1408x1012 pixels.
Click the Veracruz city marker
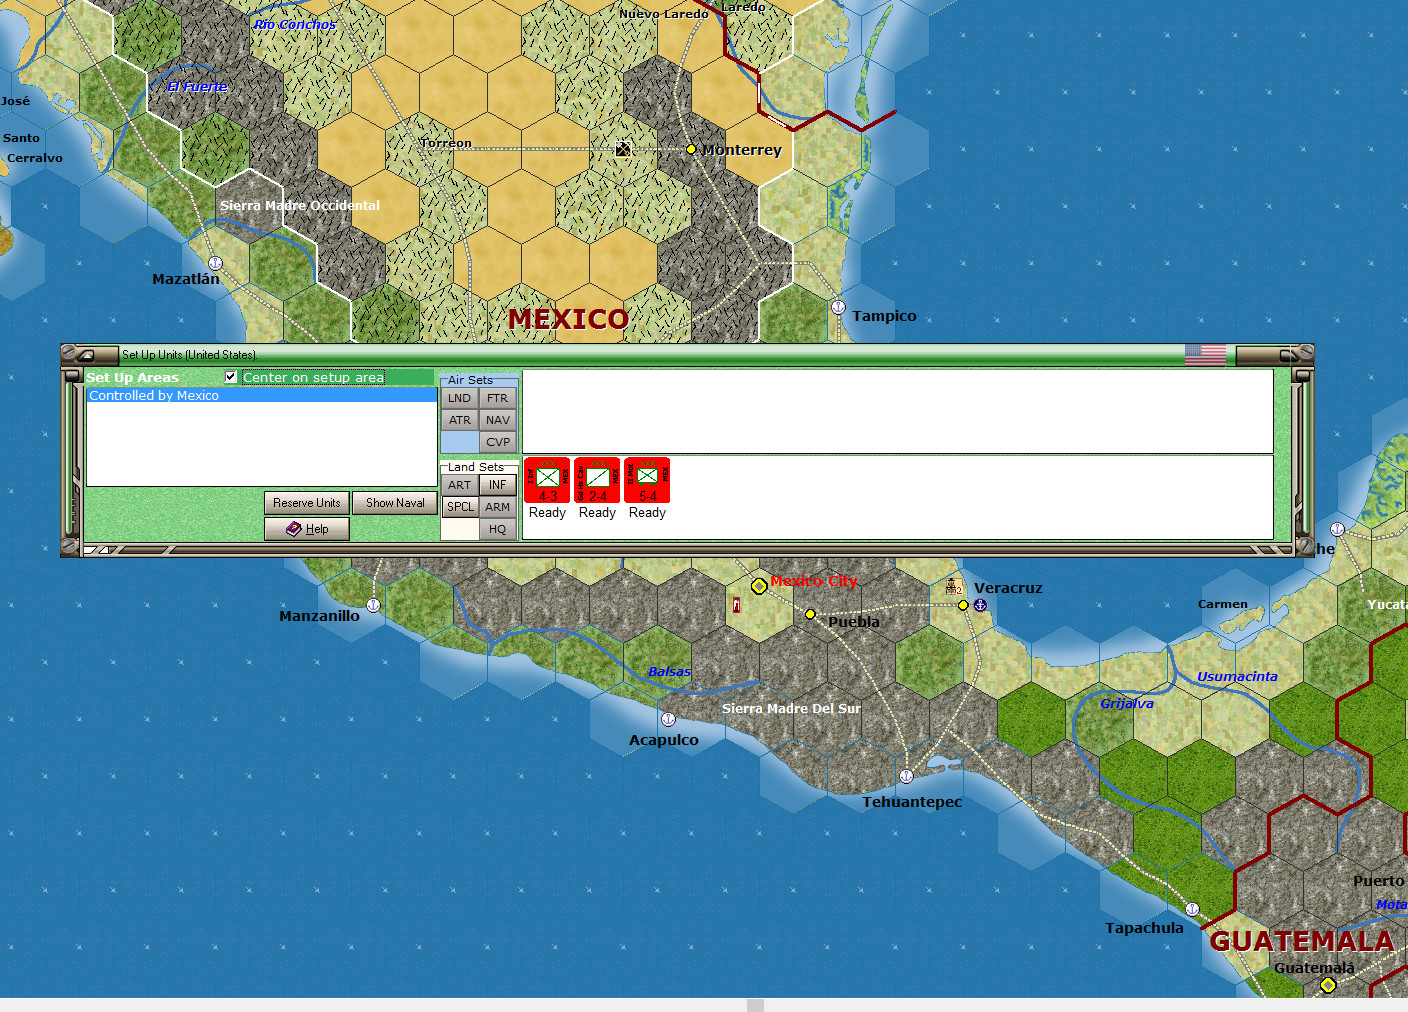[x=963, y=605]
